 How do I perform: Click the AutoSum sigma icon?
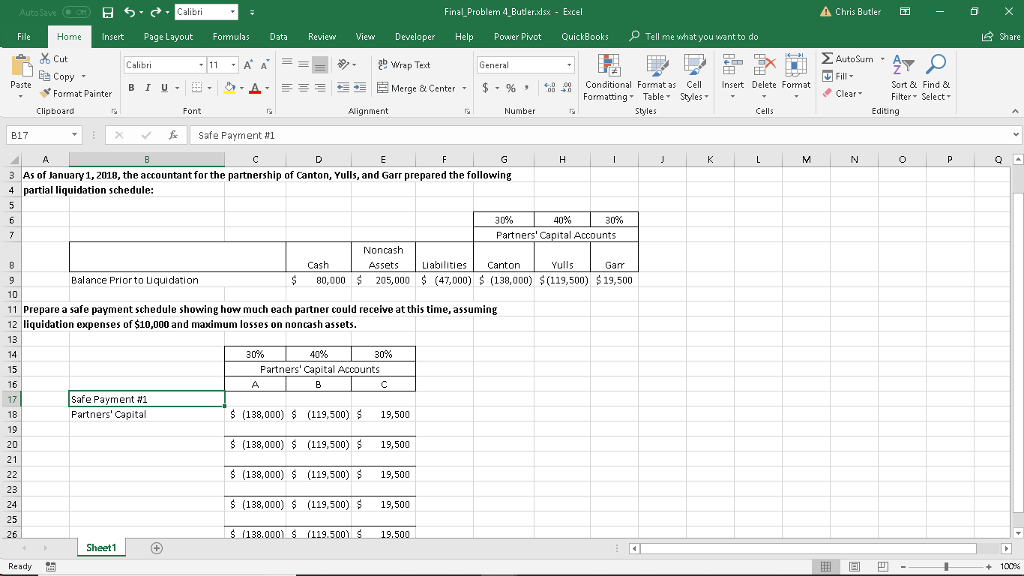(x=827, y=59)
